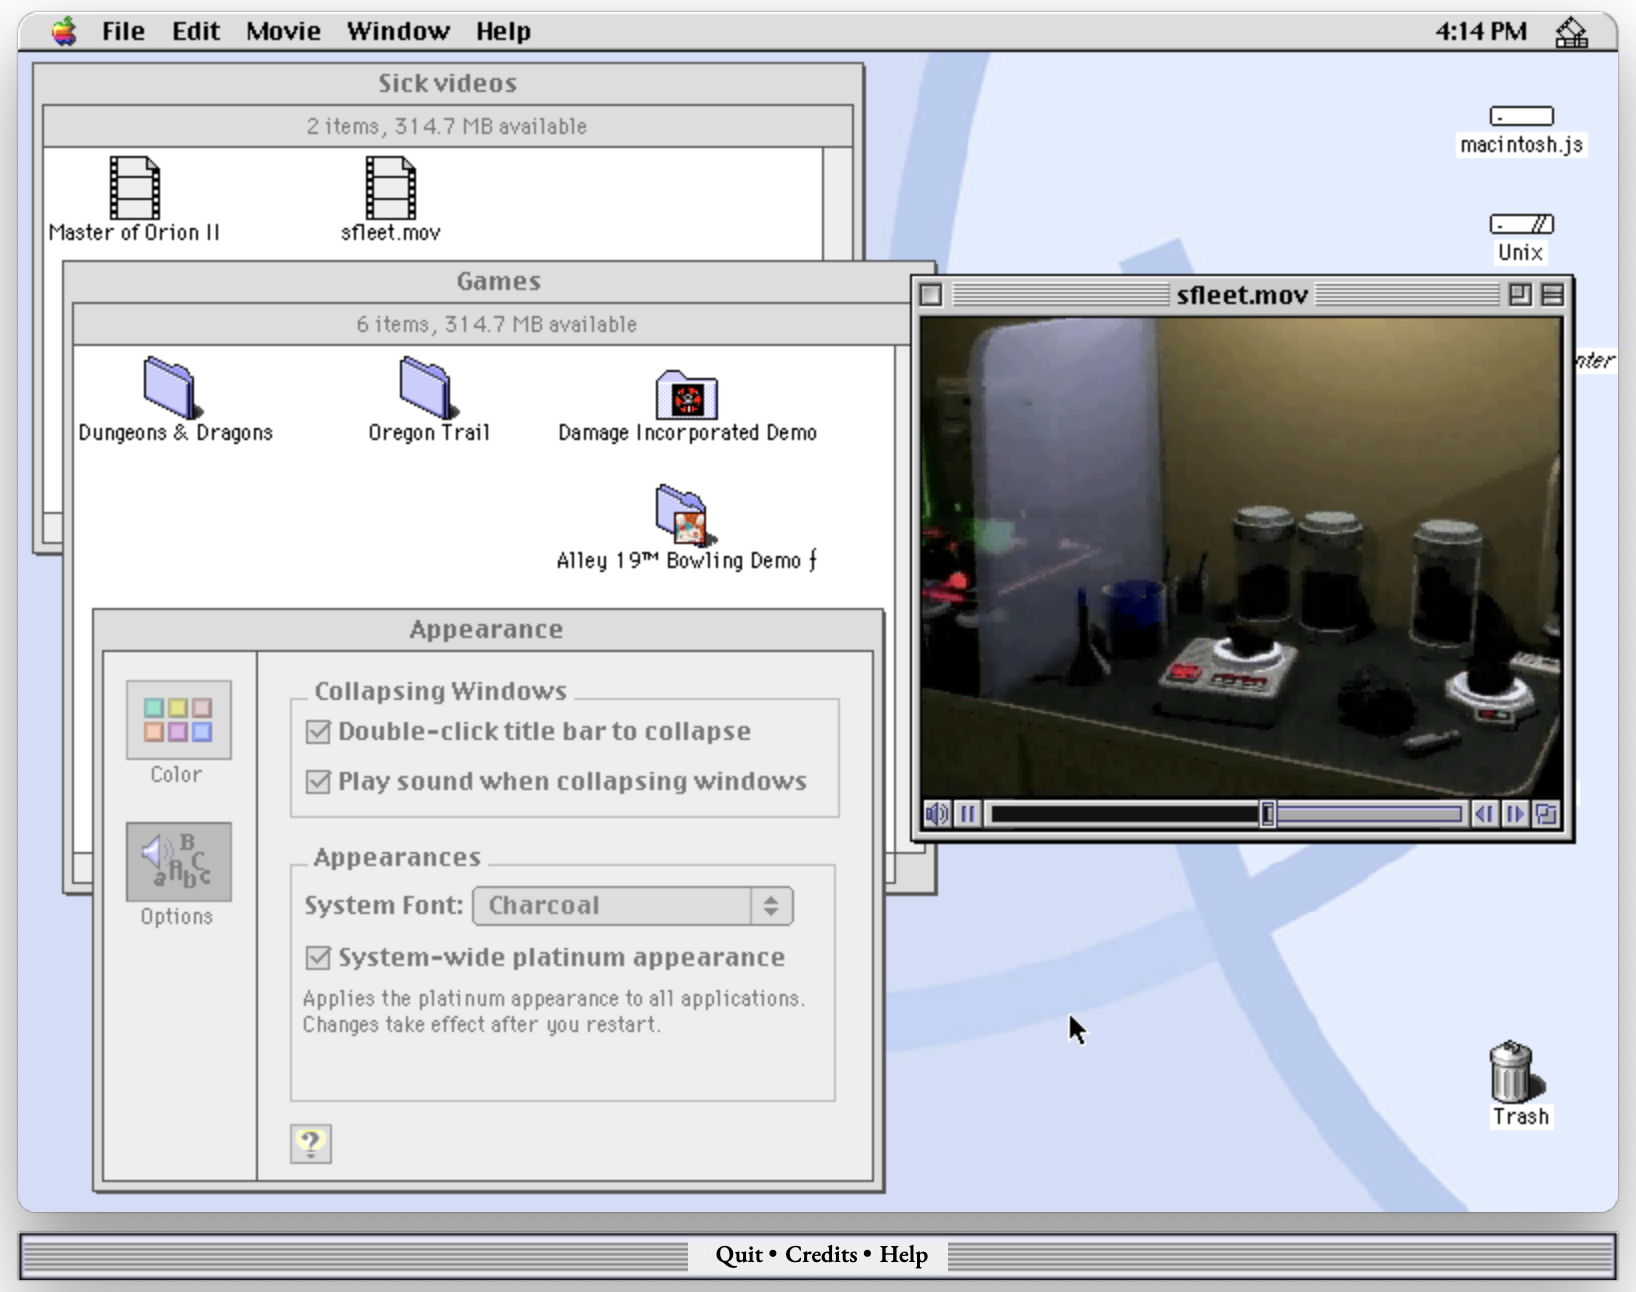Viewport: 1636px width, 1292px height.
Task: Open the Apple menu
Action: 62,31
